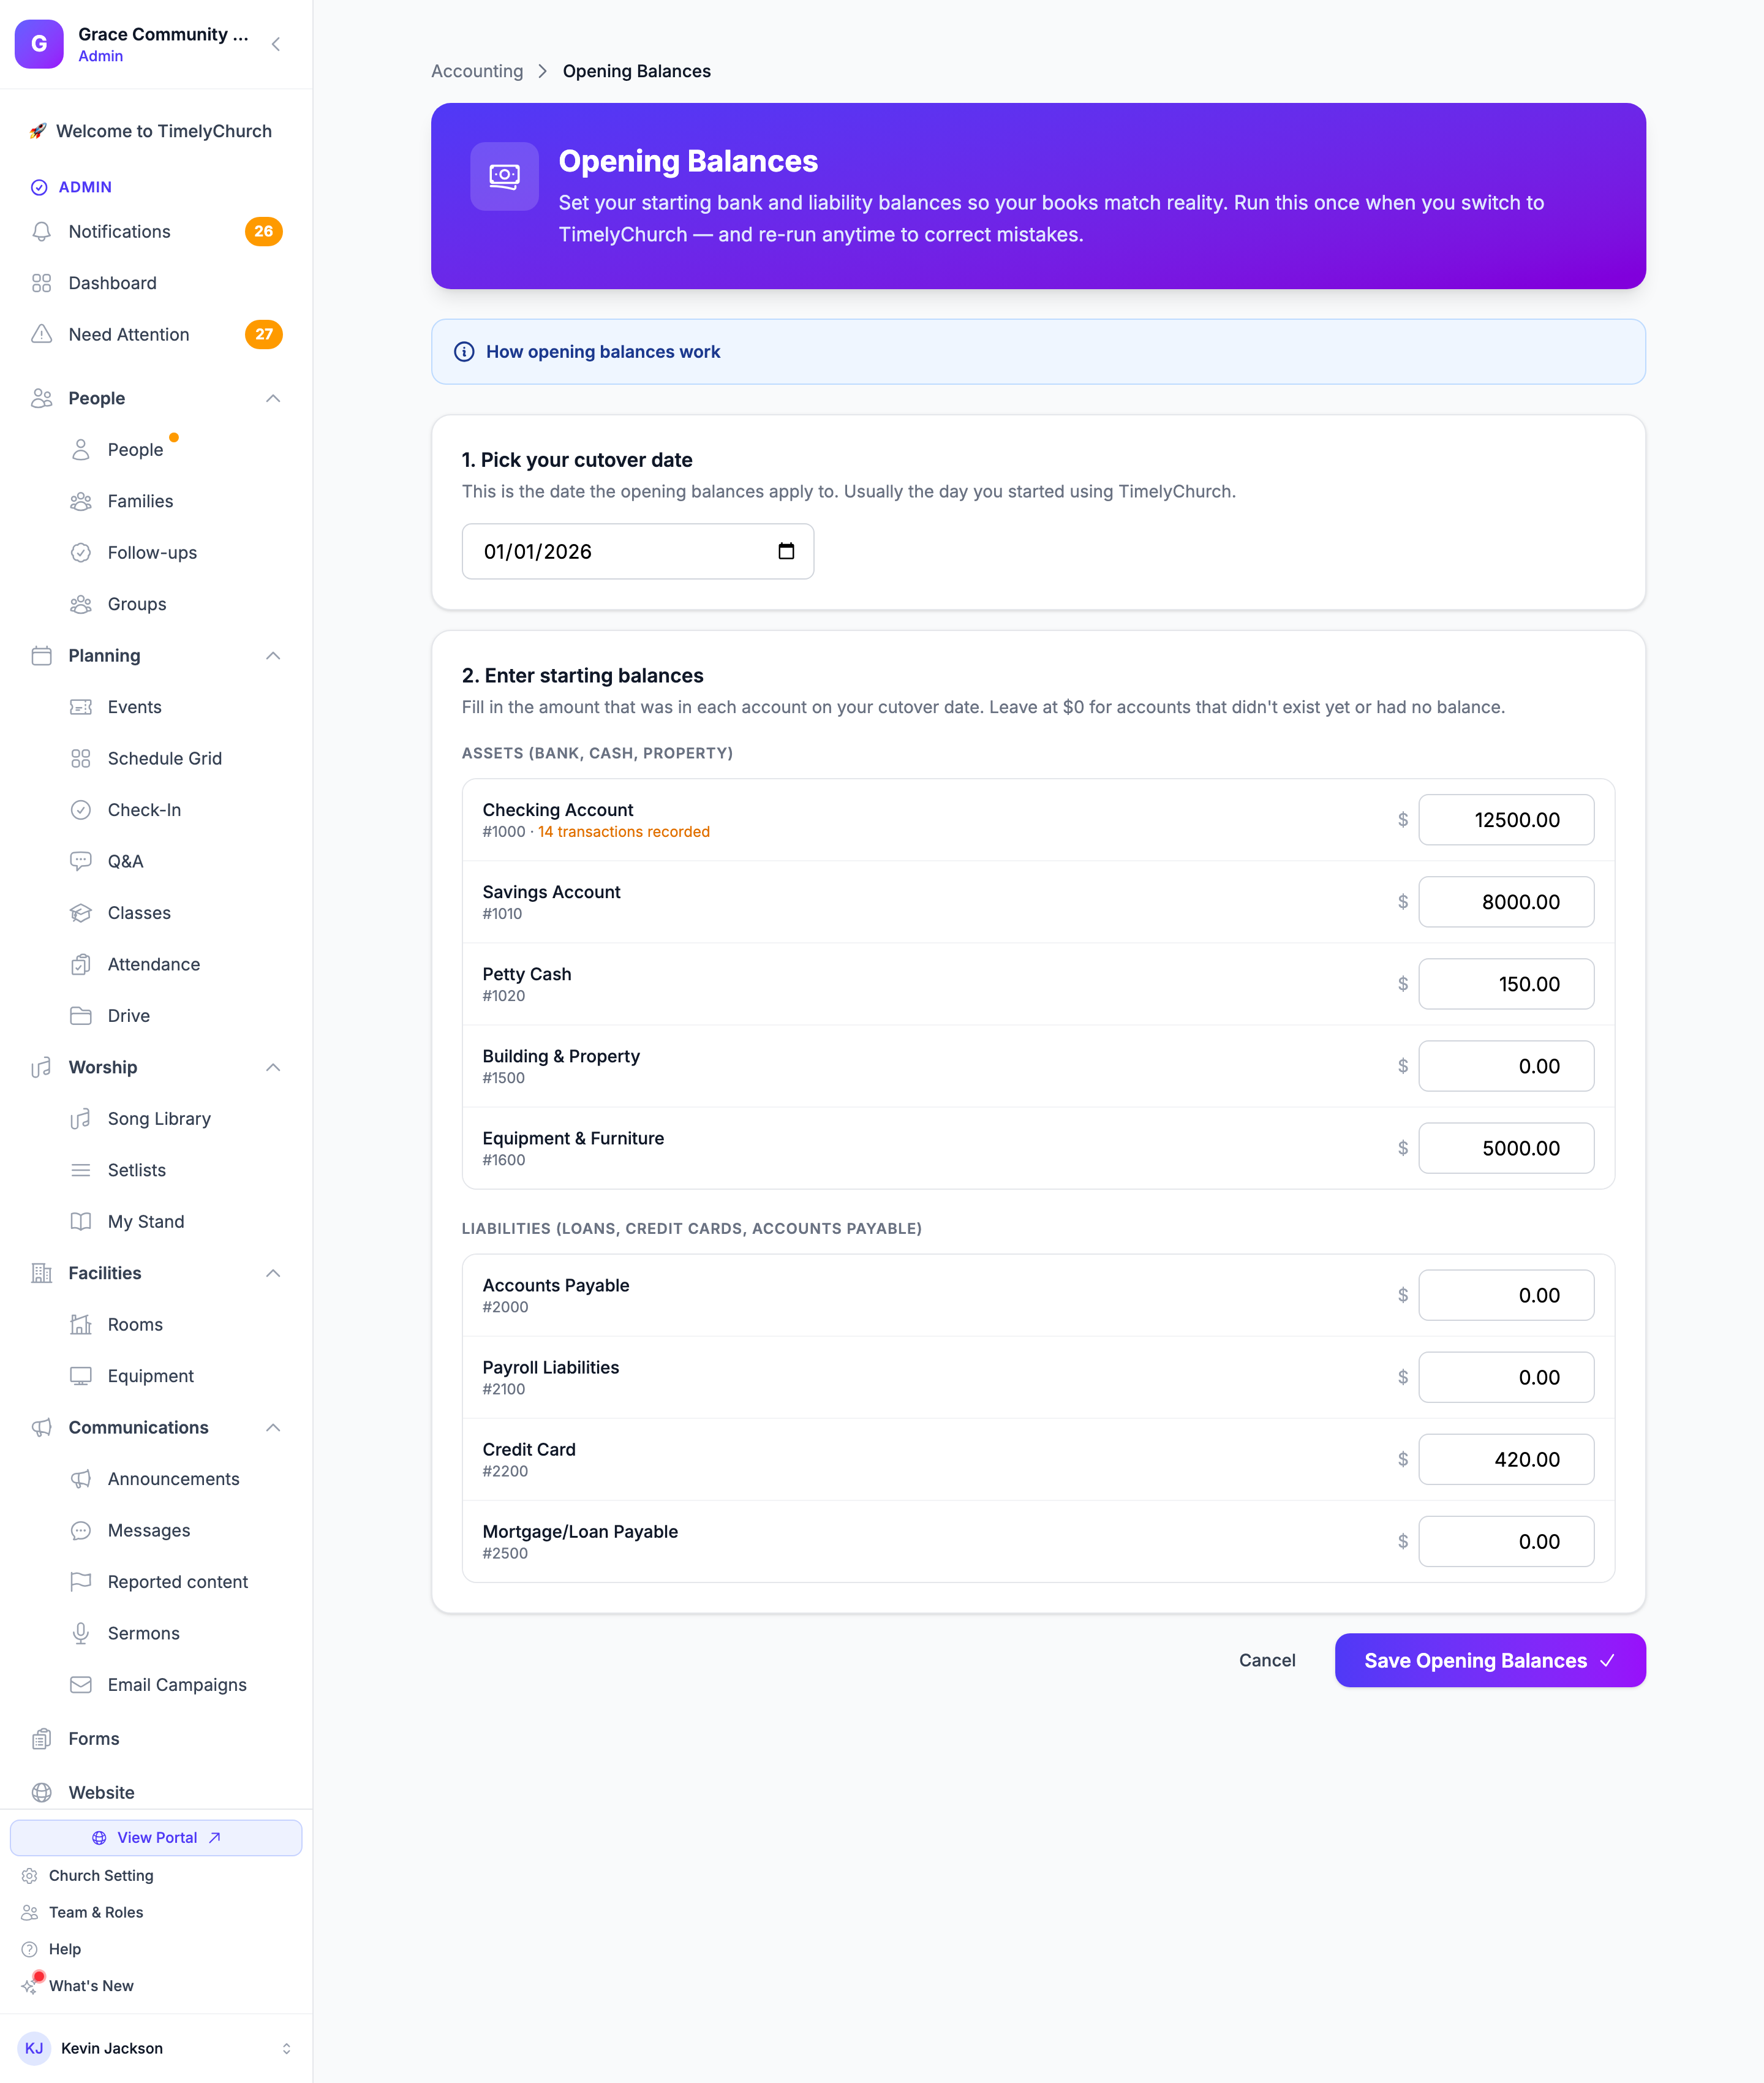Expand How opening balances work panel

click(1038, 352)
